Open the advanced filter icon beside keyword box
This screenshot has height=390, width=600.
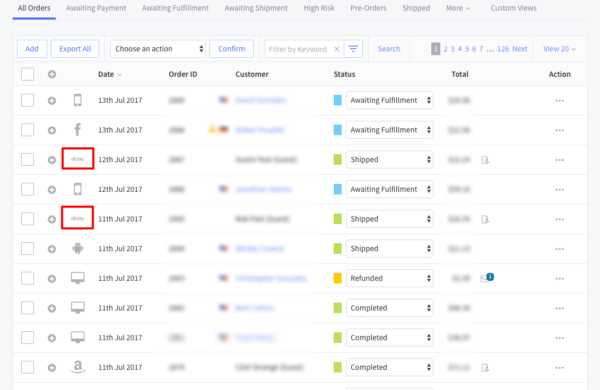click(353, 49)
